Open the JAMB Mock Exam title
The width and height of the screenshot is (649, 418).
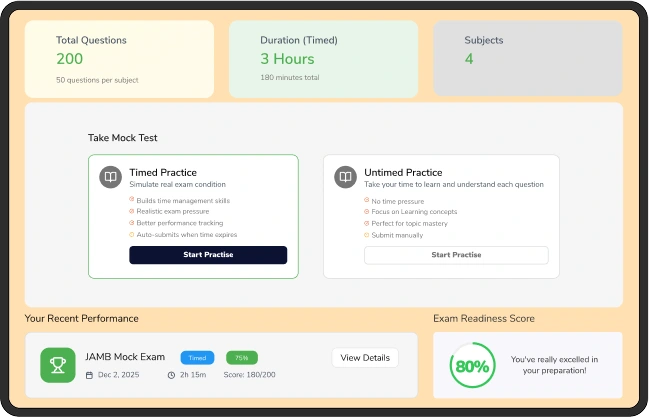coord(125,357)
